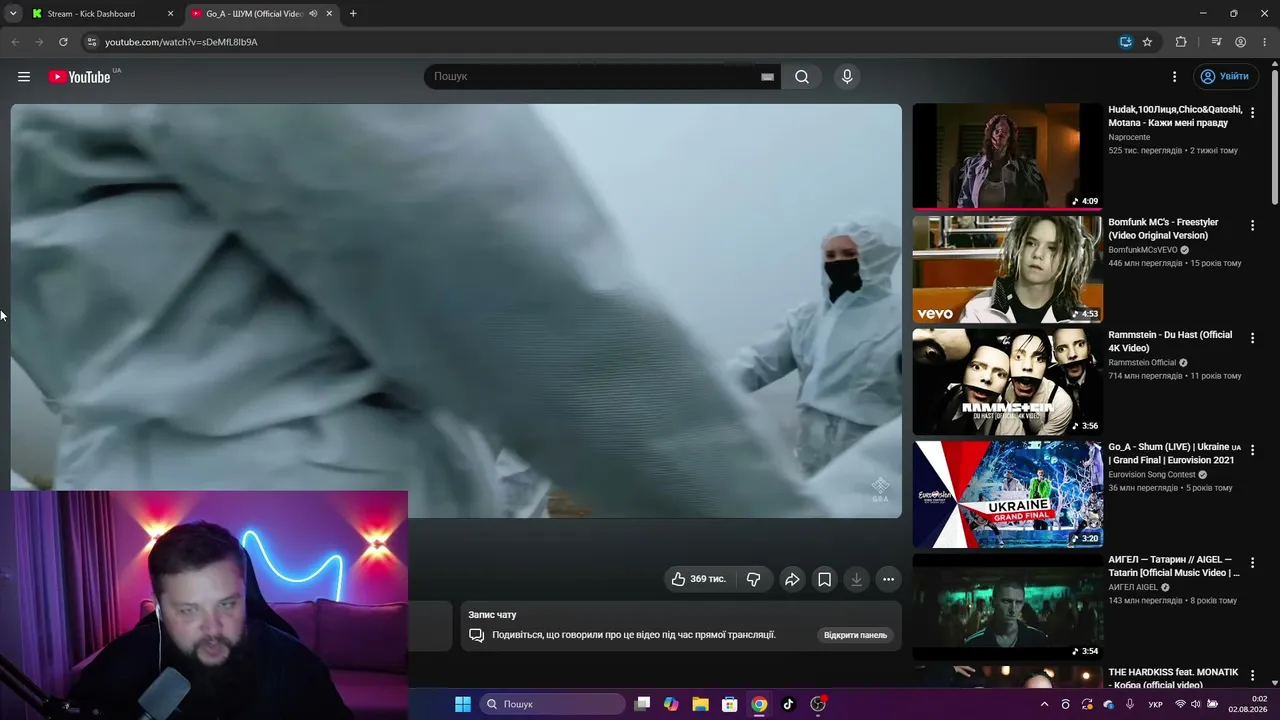
Task: Play the Go_A Shum Eurovision Grand Final thumbnail
Action: 1008,494
